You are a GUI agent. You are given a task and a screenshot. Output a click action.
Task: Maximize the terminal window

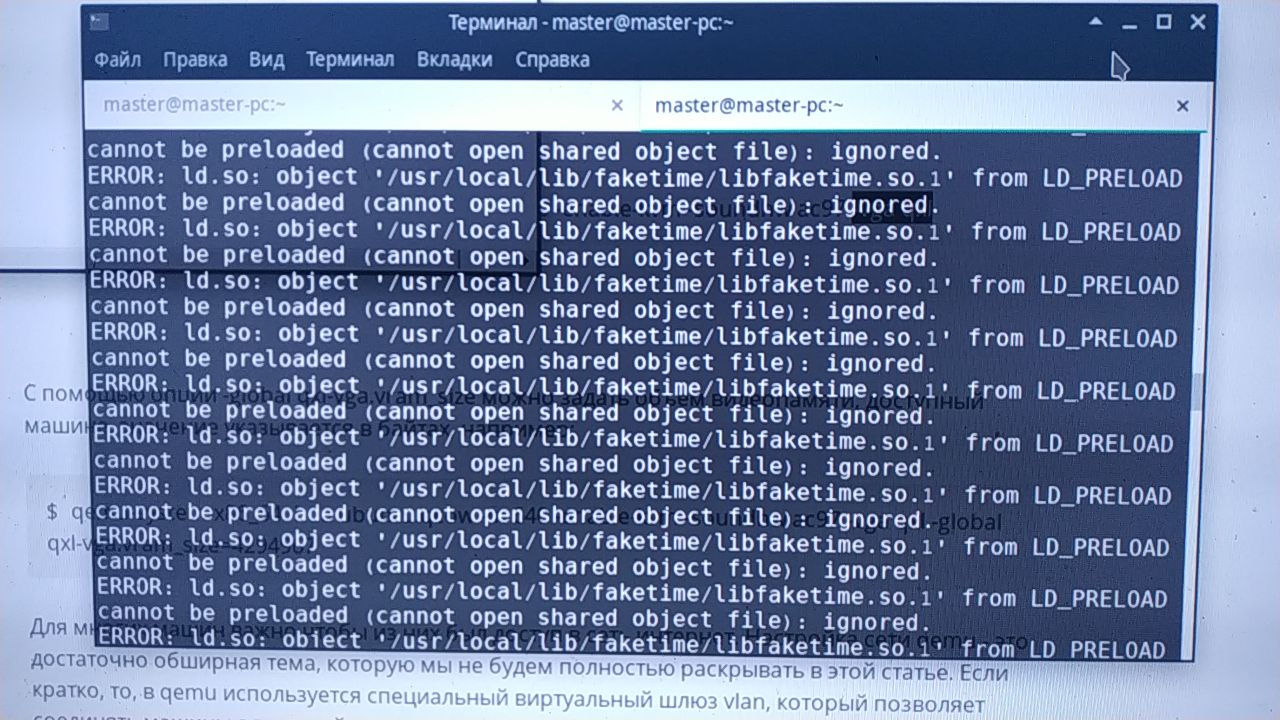click(1164, 22)
